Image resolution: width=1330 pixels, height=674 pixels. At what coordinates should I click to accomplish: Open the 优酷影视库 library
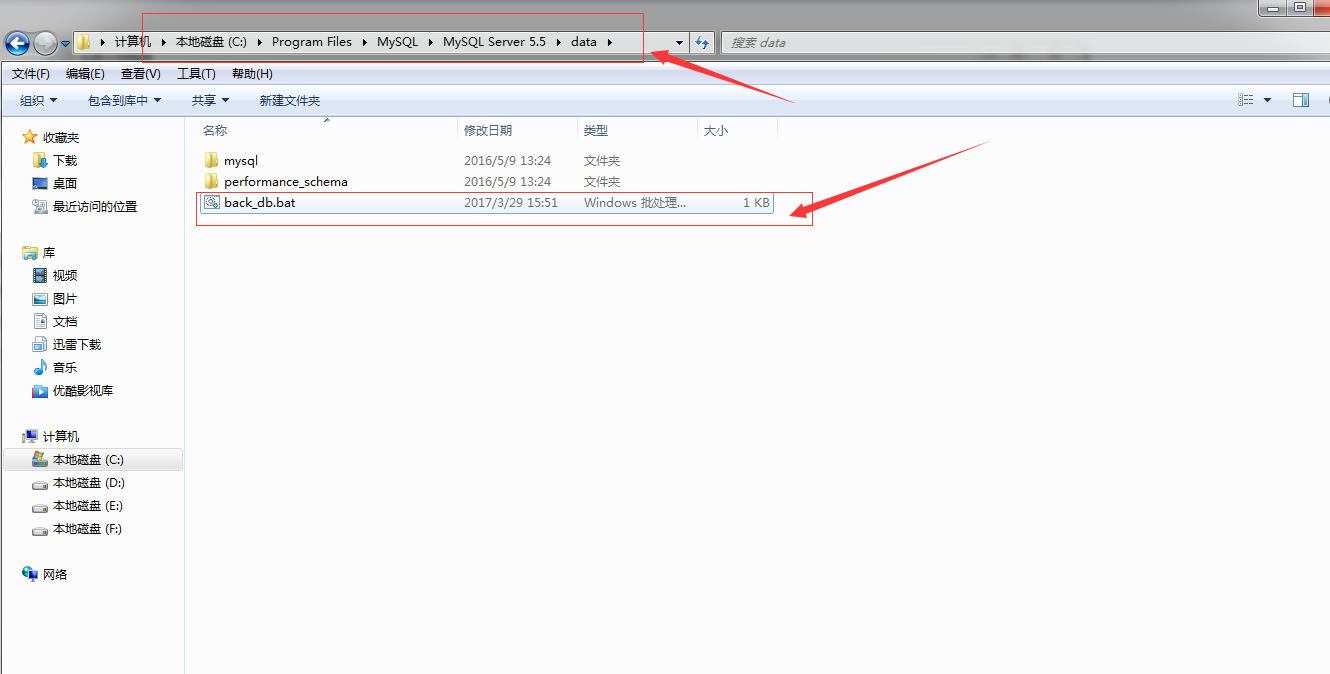coord(83,390)
